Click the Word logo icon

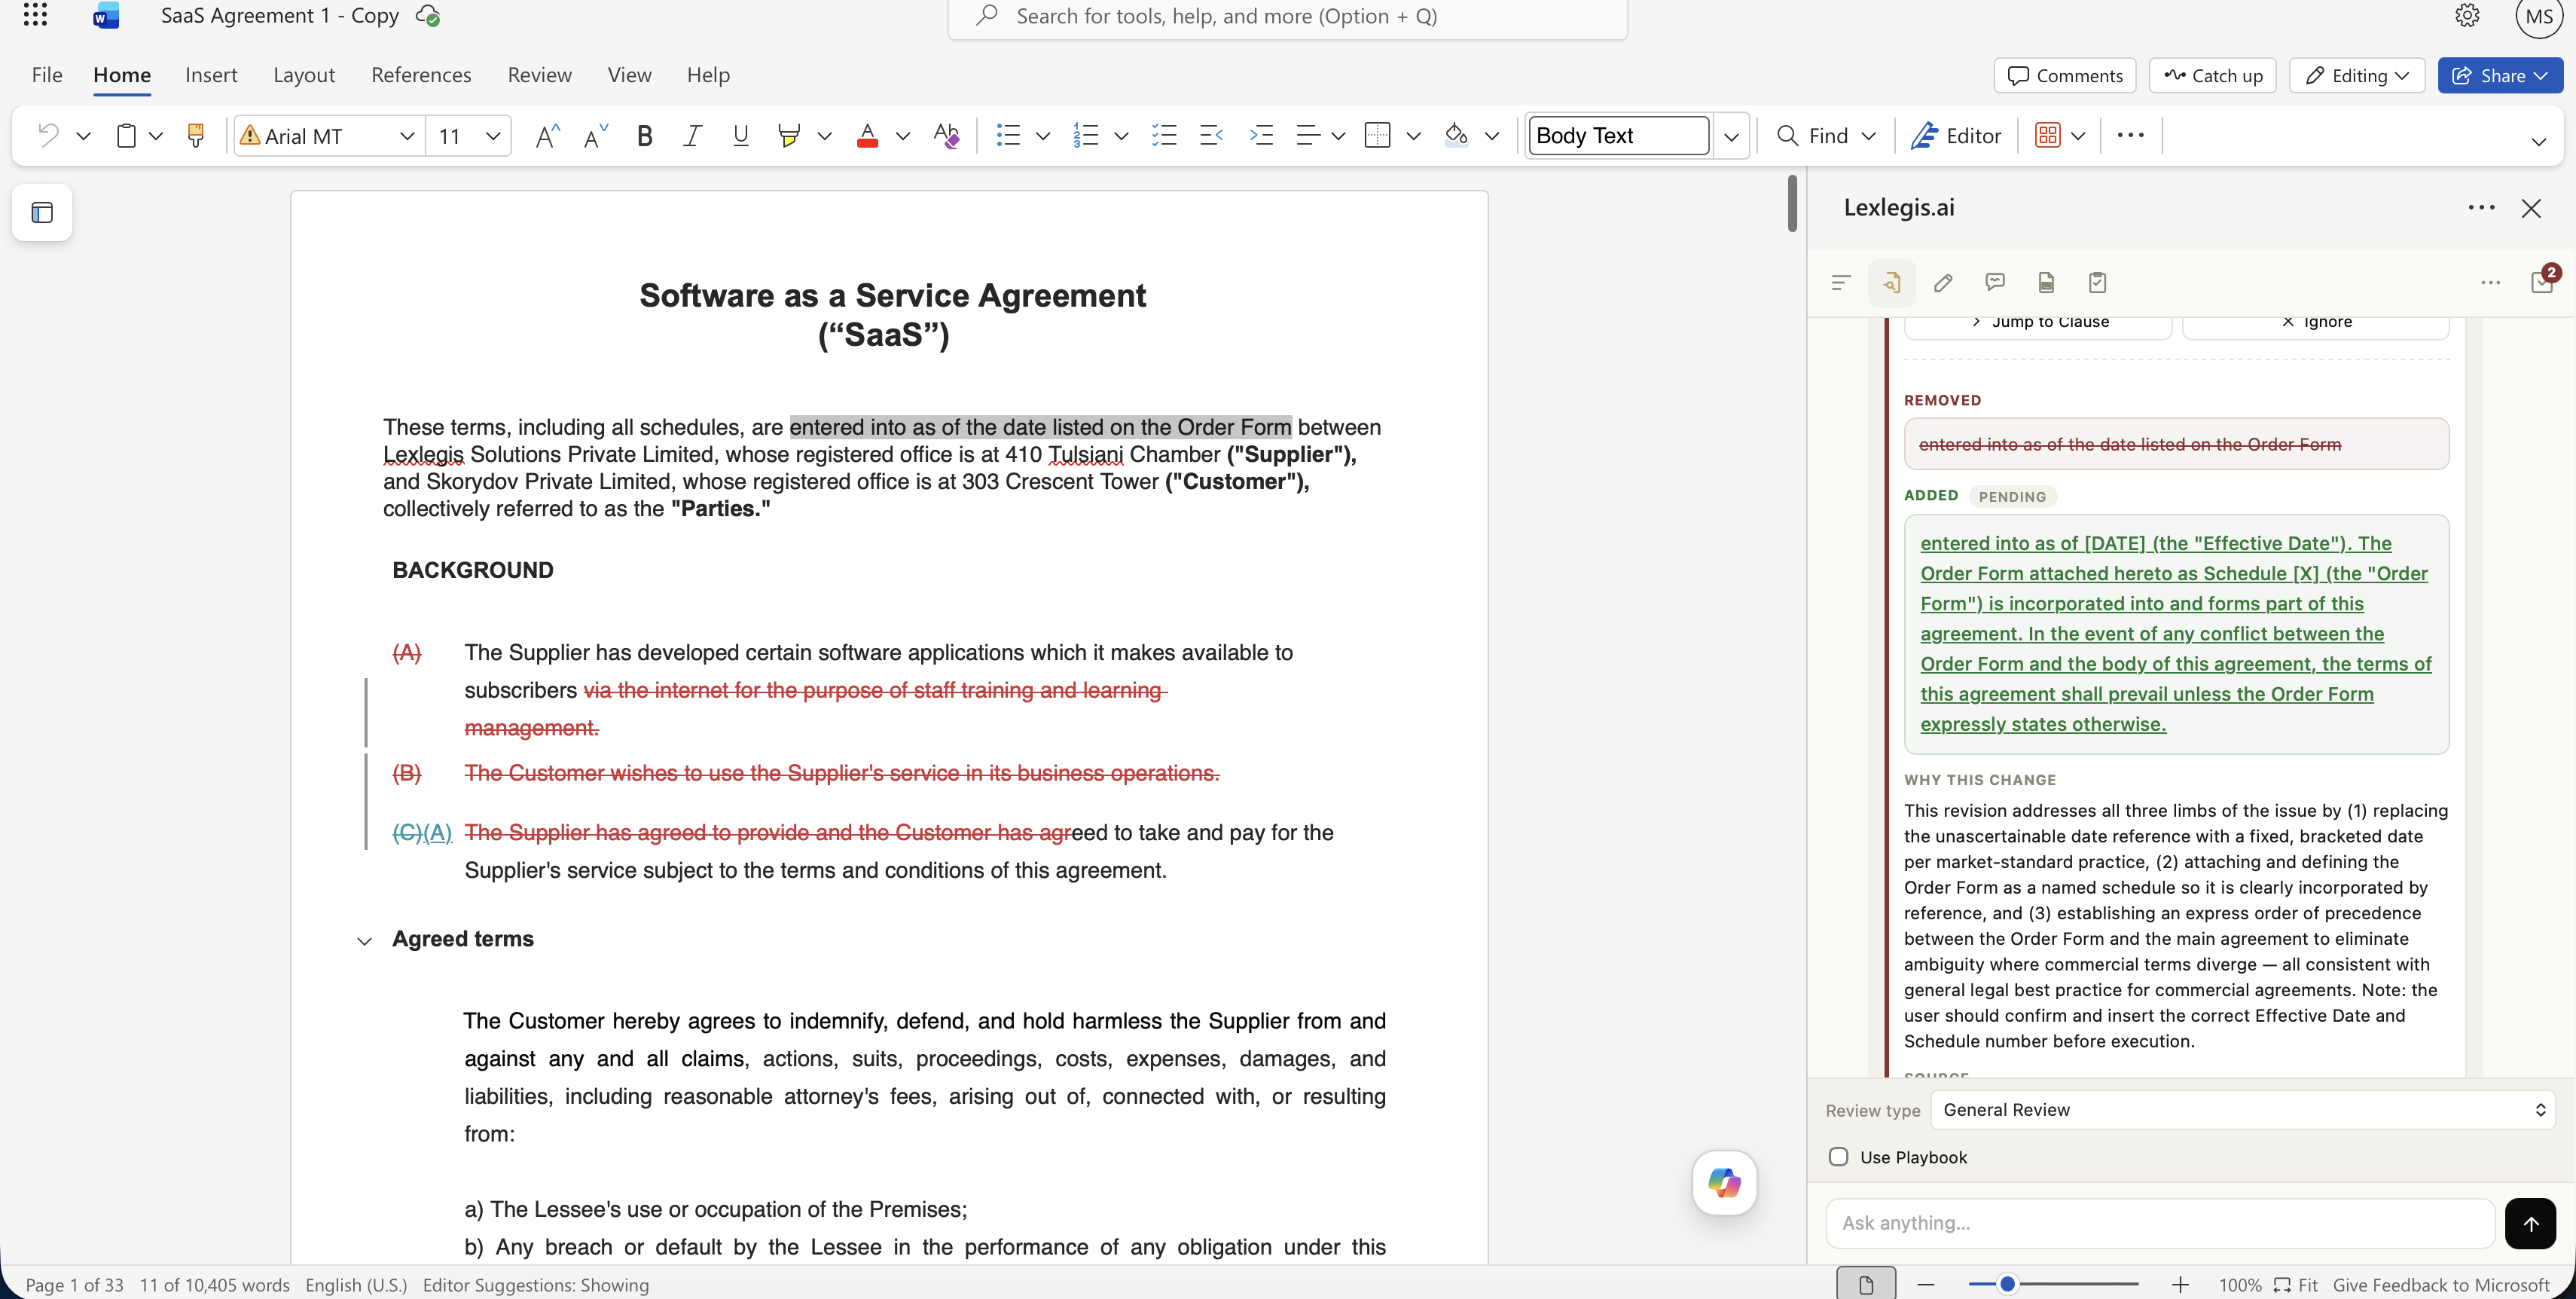106,16
